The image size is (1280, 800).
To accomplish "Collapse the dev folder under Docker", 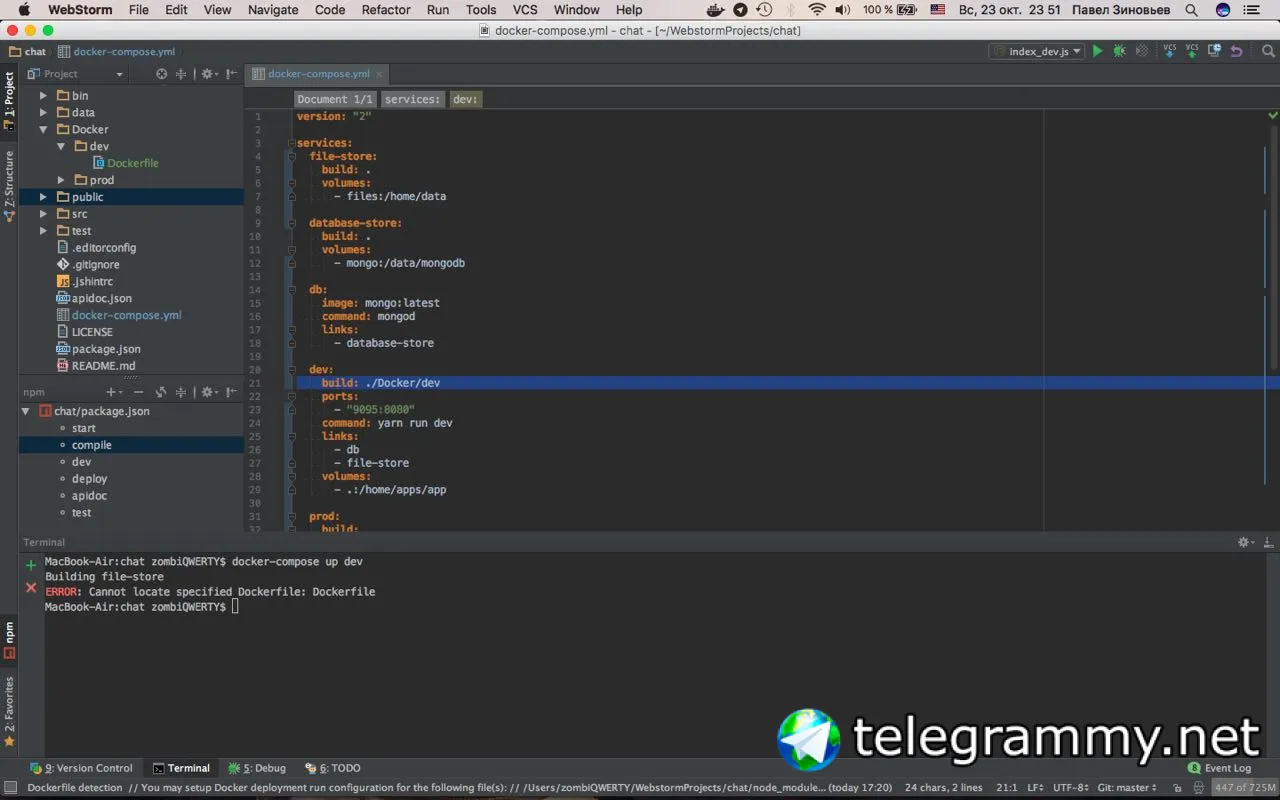I will [60, 147].
